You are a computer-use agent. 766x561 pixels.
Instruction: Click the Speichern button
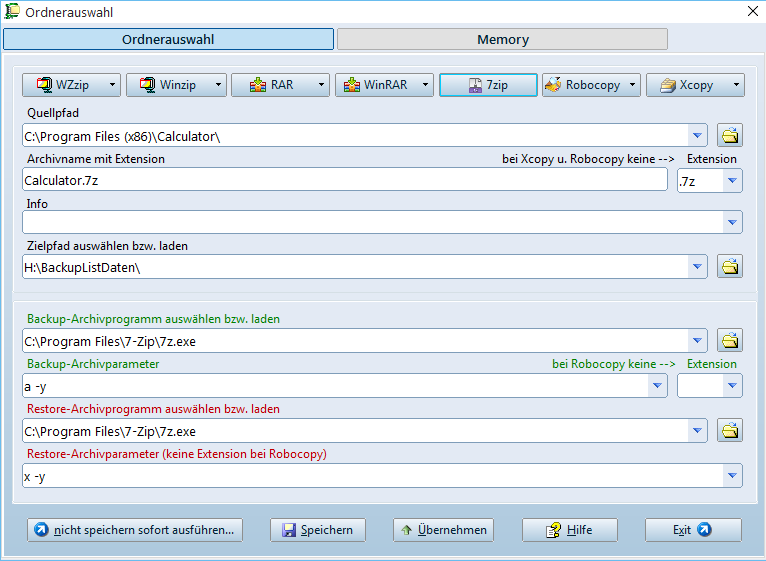coord(318,530)
